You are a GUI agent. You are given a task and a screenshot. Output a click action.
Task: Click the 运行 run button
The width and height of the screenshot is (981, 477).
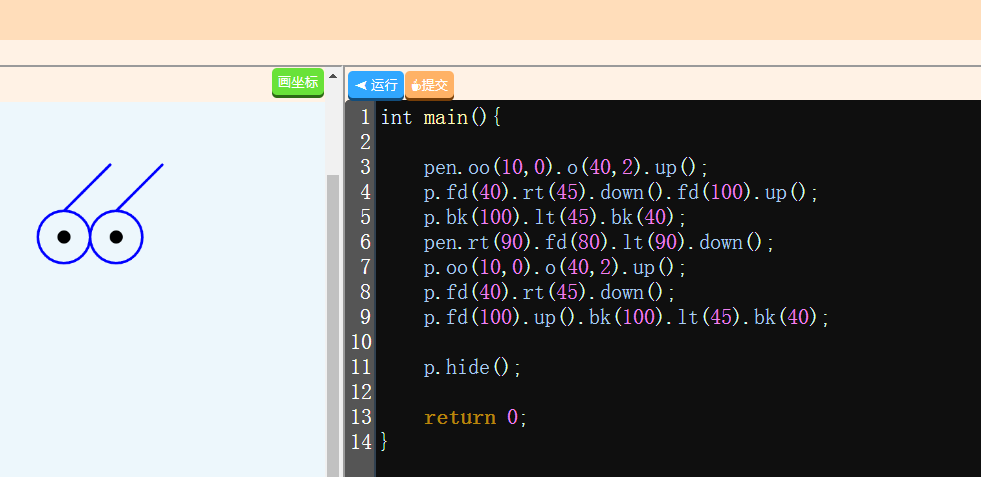click(376, 85)
